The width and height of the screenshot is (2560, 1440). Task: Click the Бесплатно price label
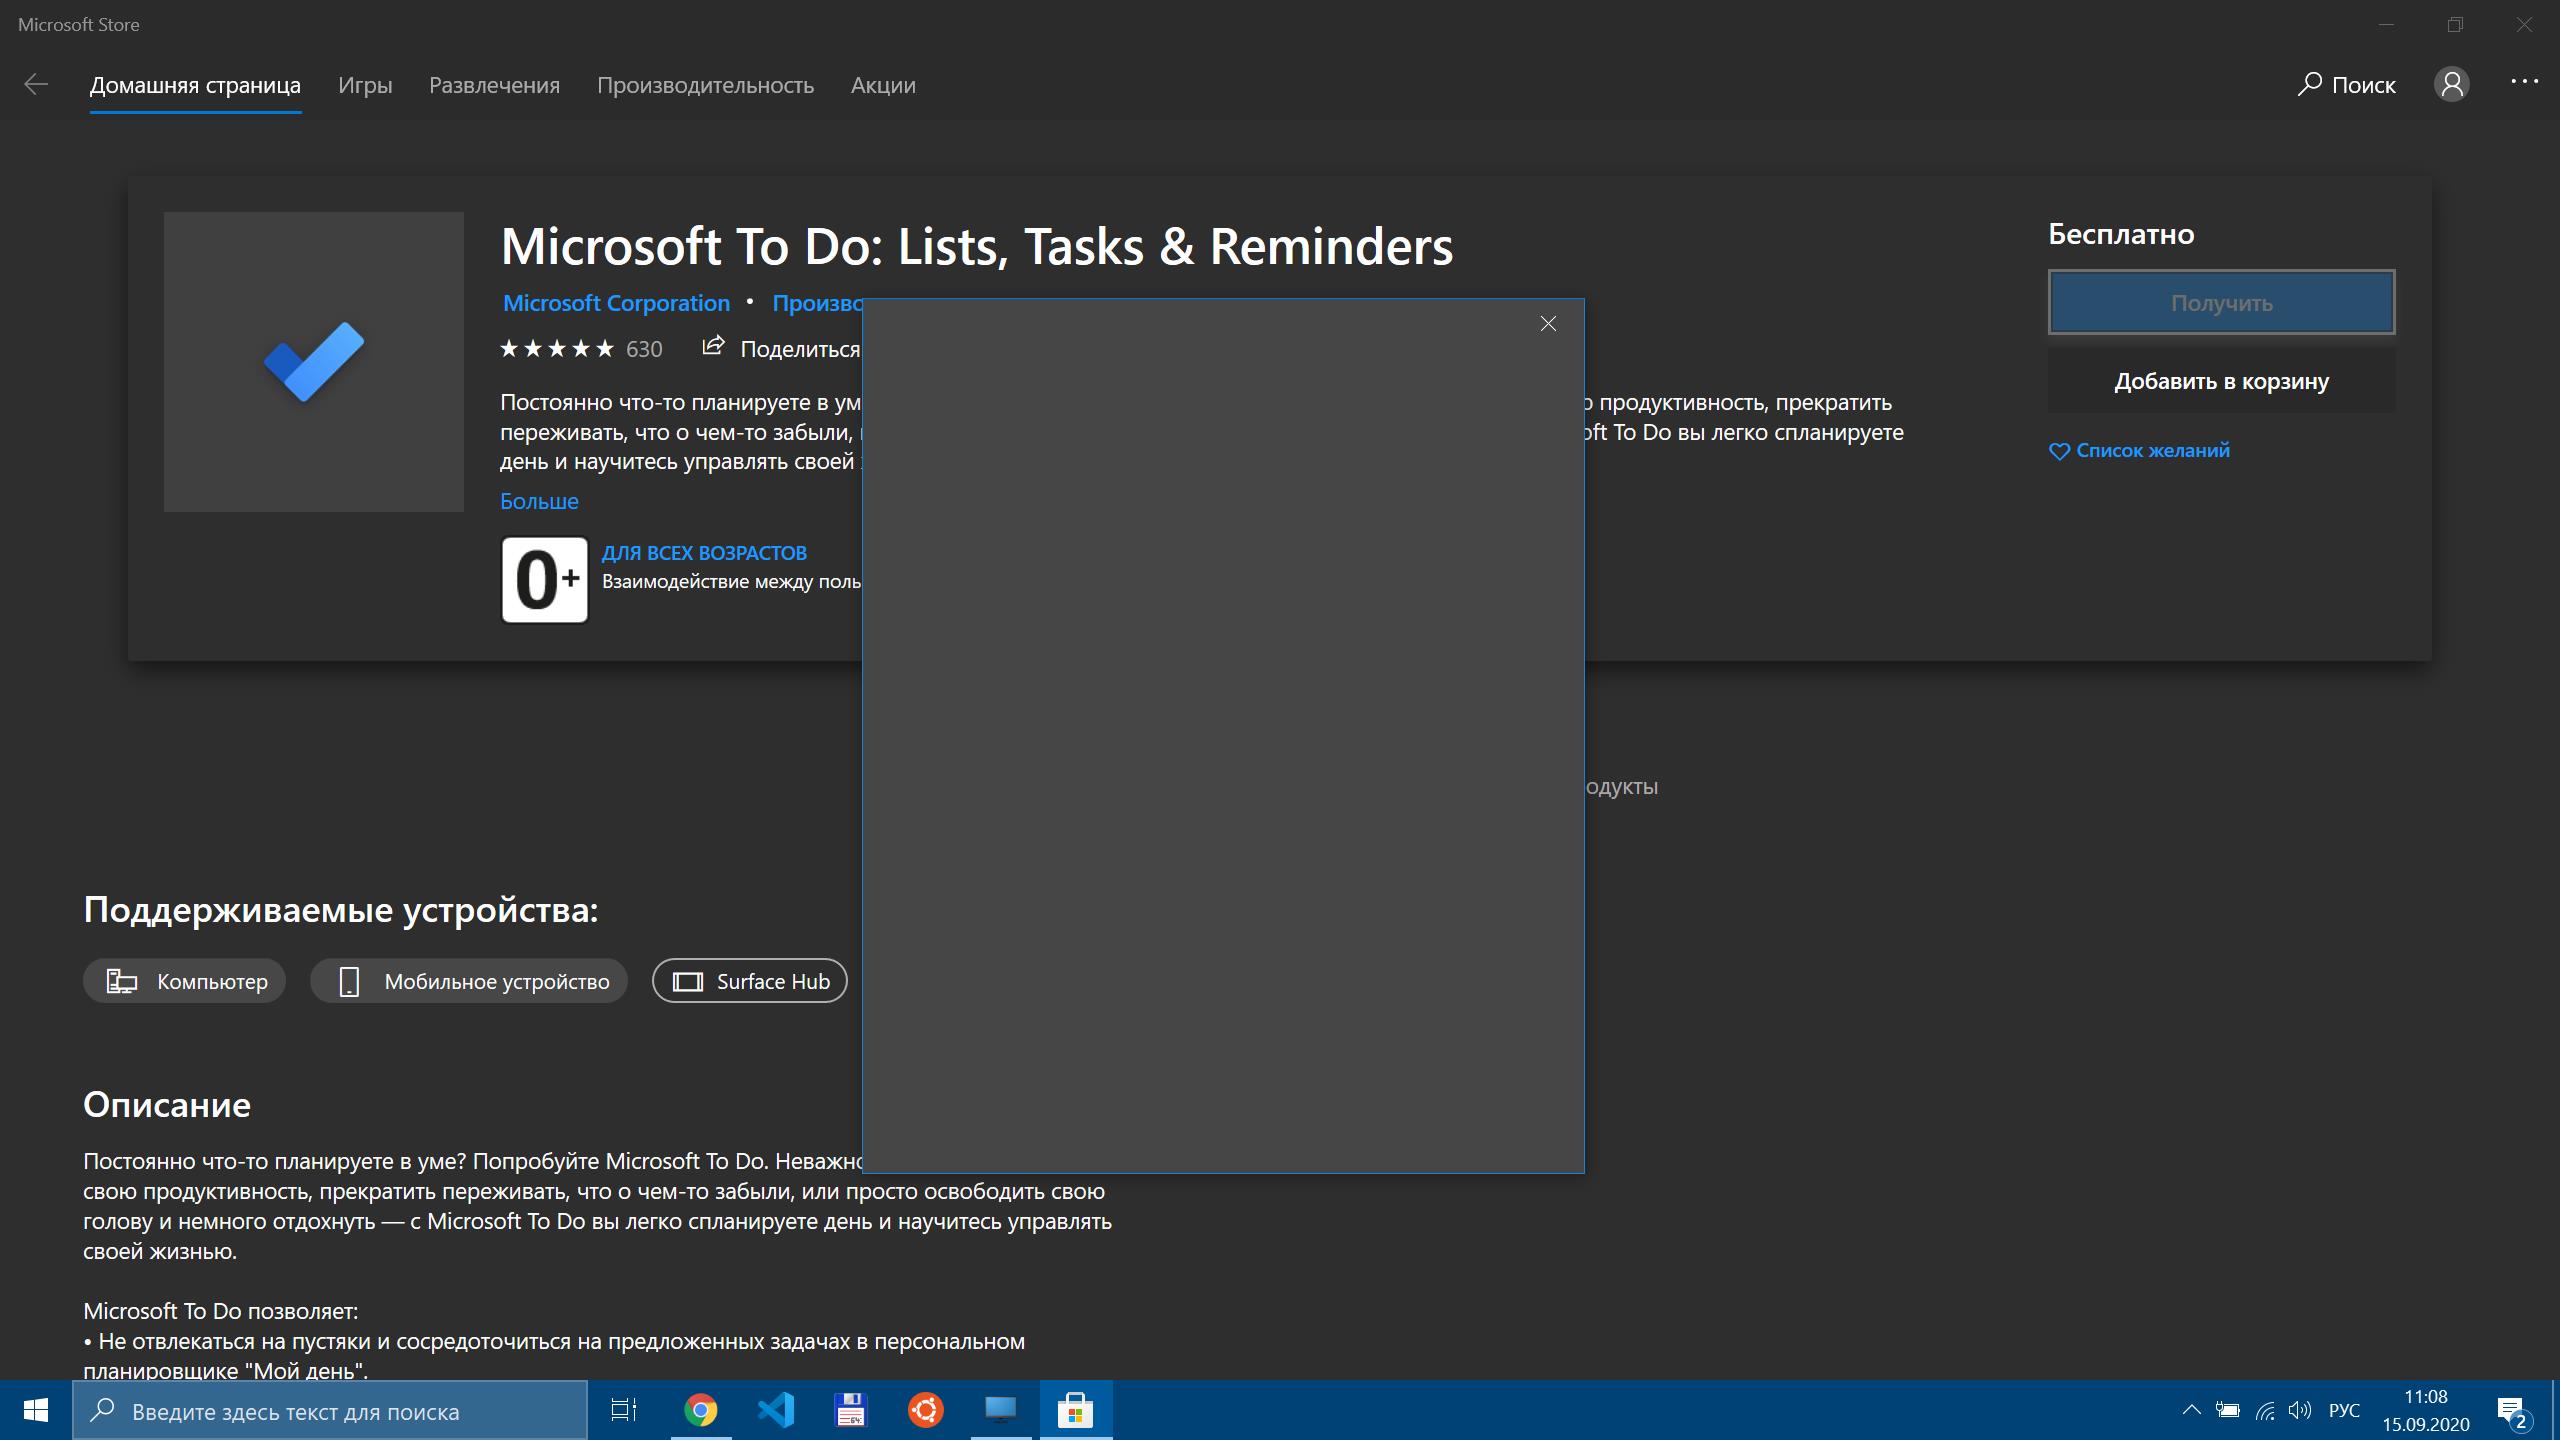[2121, 234]
